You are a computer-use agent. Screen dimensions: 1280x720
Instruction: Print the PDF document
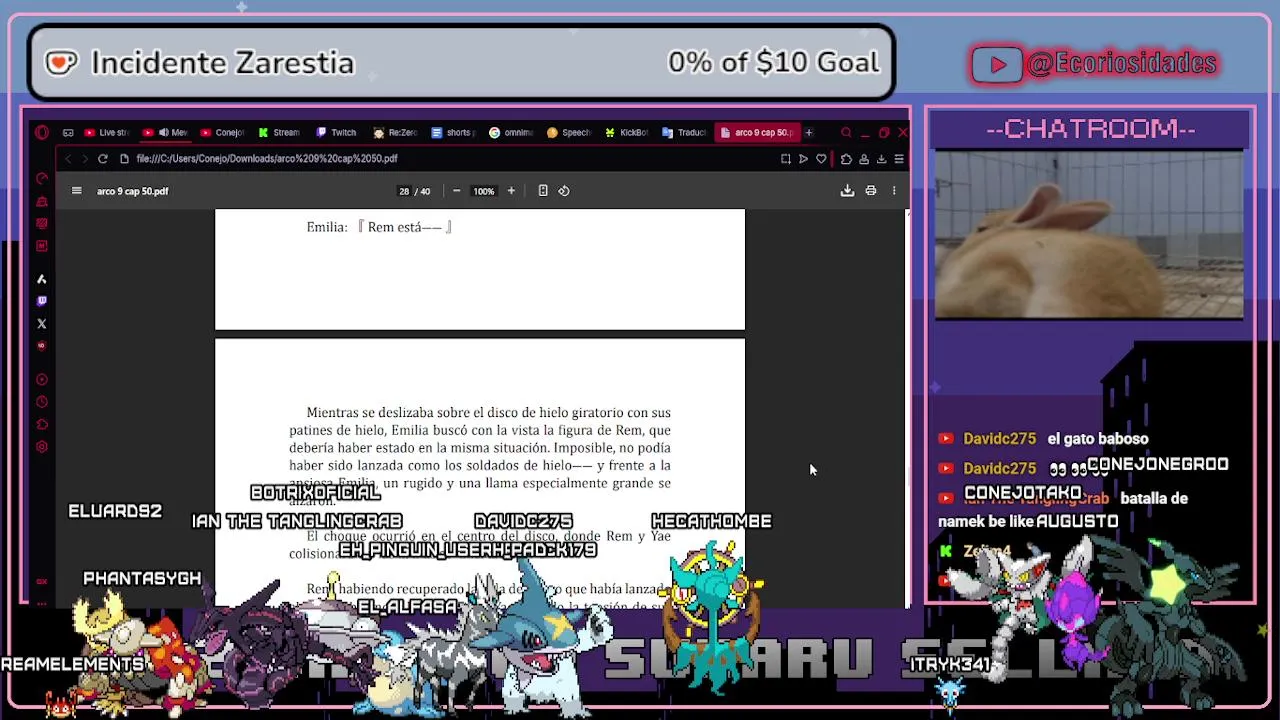coord(871,191)
